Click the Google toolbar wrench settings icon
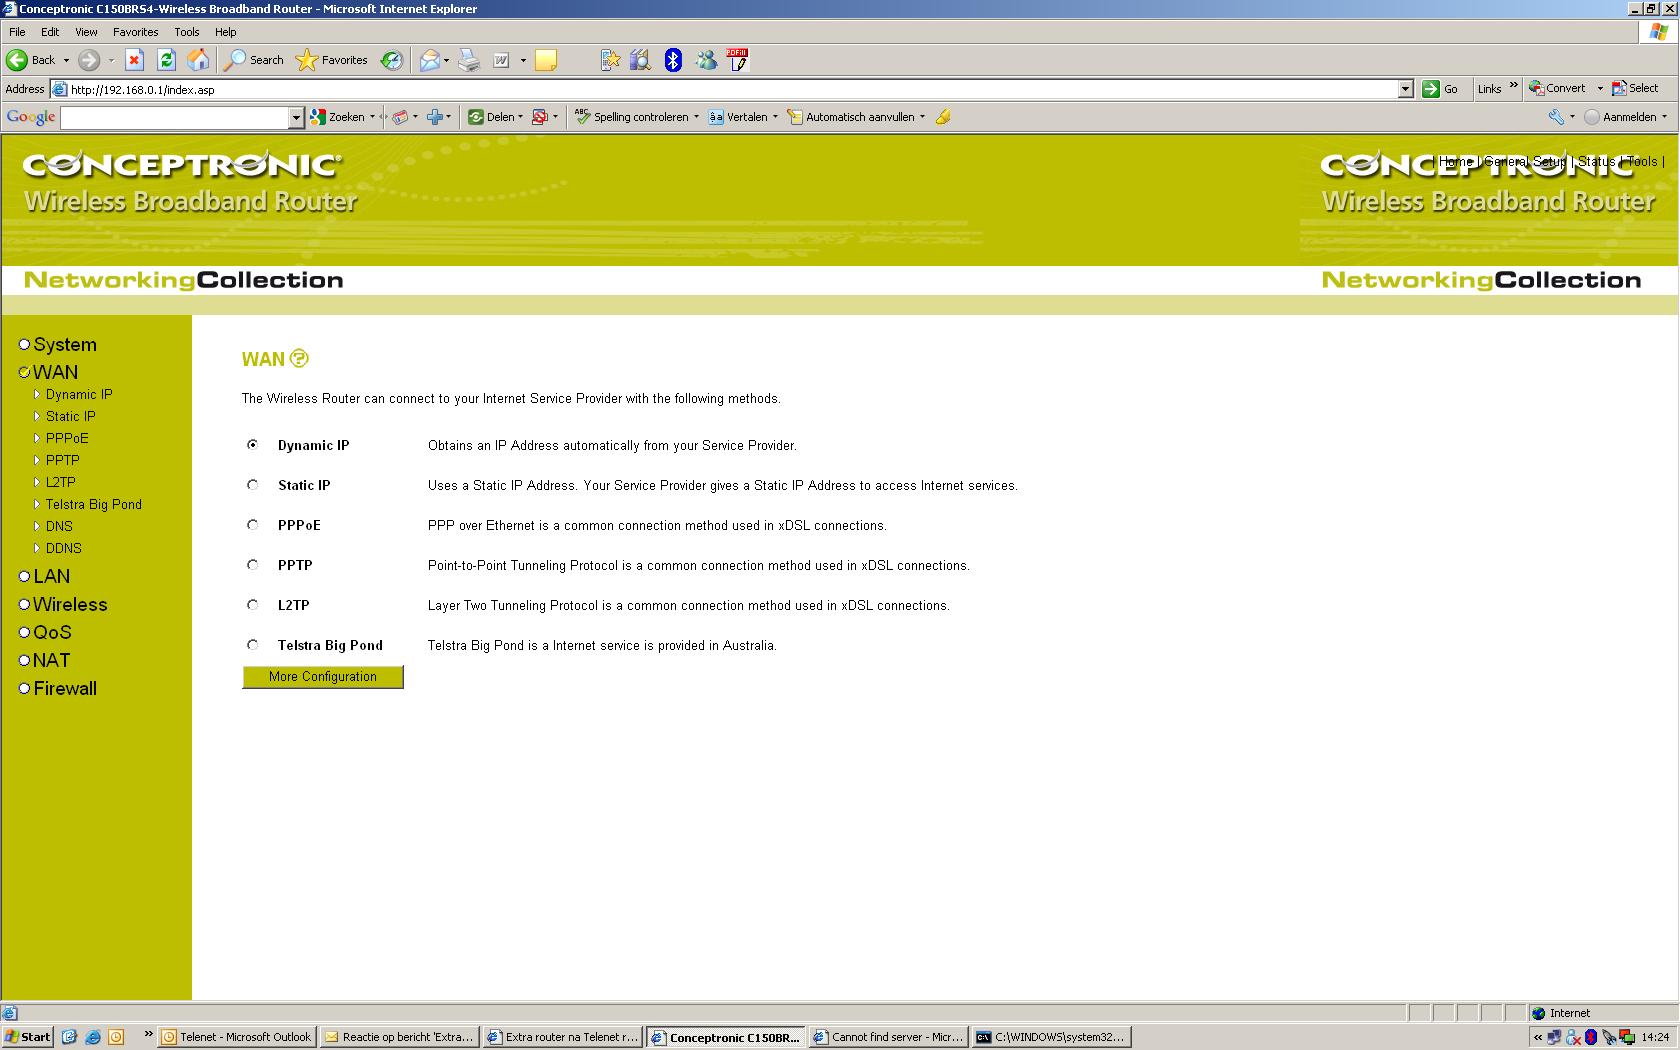The height and width of the screenshot is (1050, 1680). [x=1556, y=117]
